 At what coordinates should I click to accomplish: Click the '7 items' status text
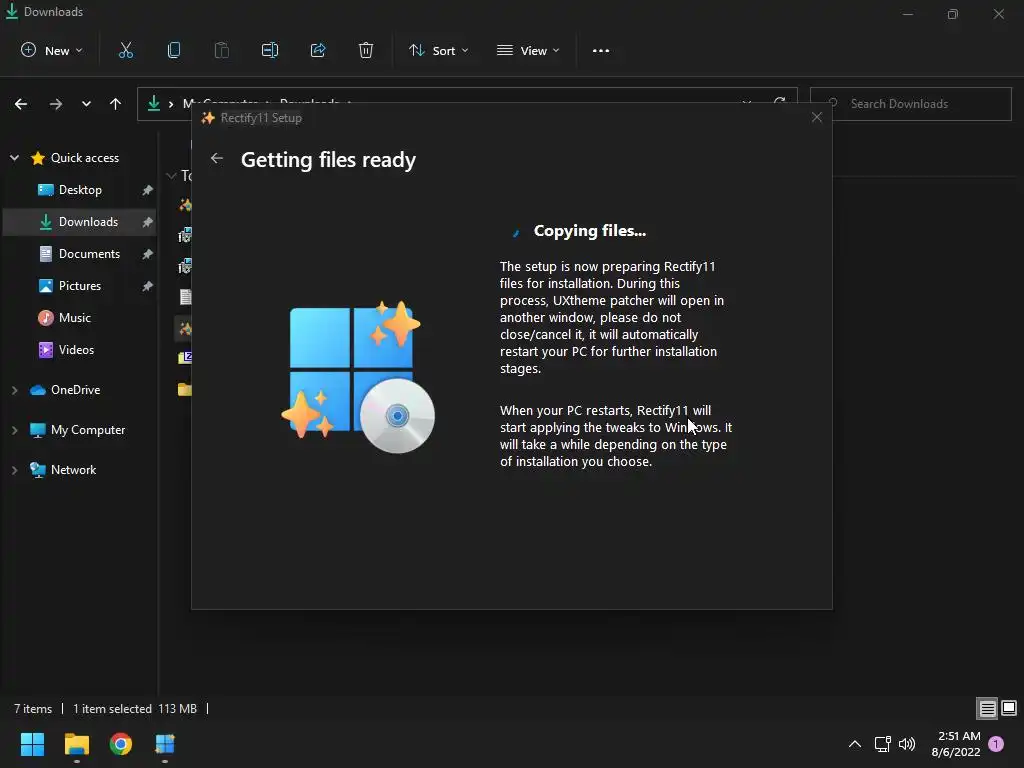(33, 709)
